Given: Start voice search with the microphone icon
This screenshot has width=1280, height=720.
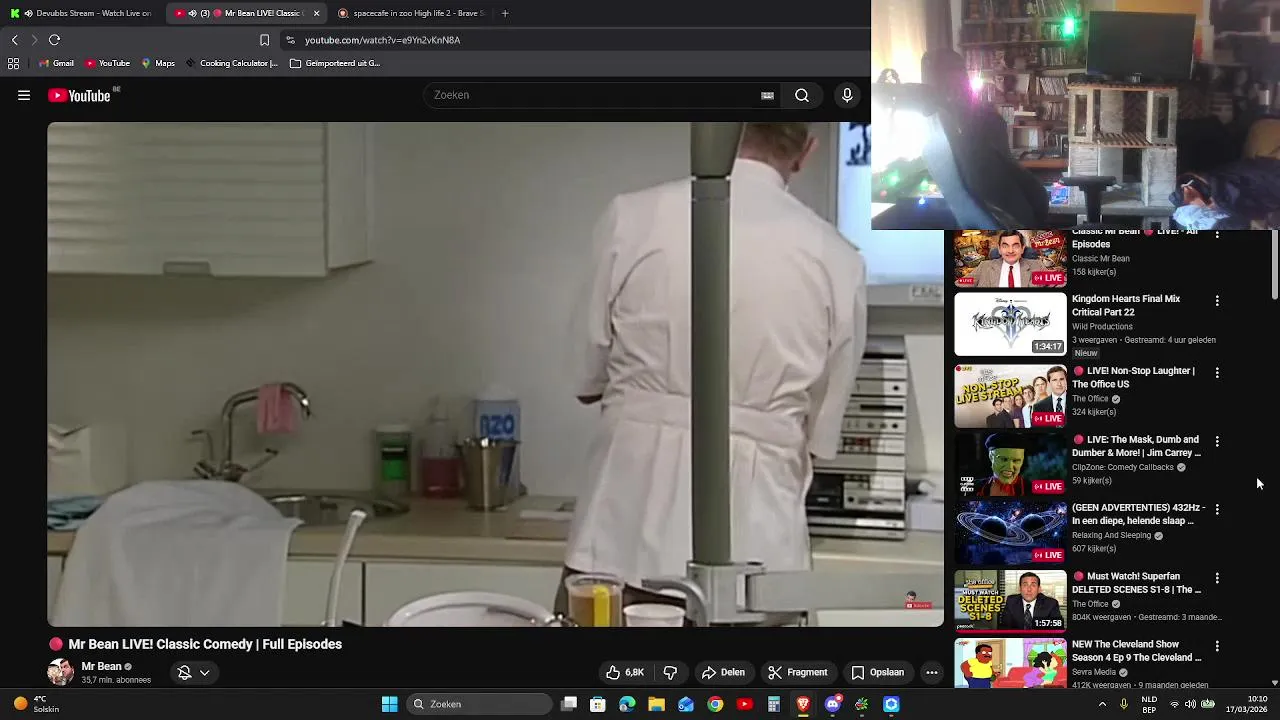Looking at the screenshot, I should 847,95.
